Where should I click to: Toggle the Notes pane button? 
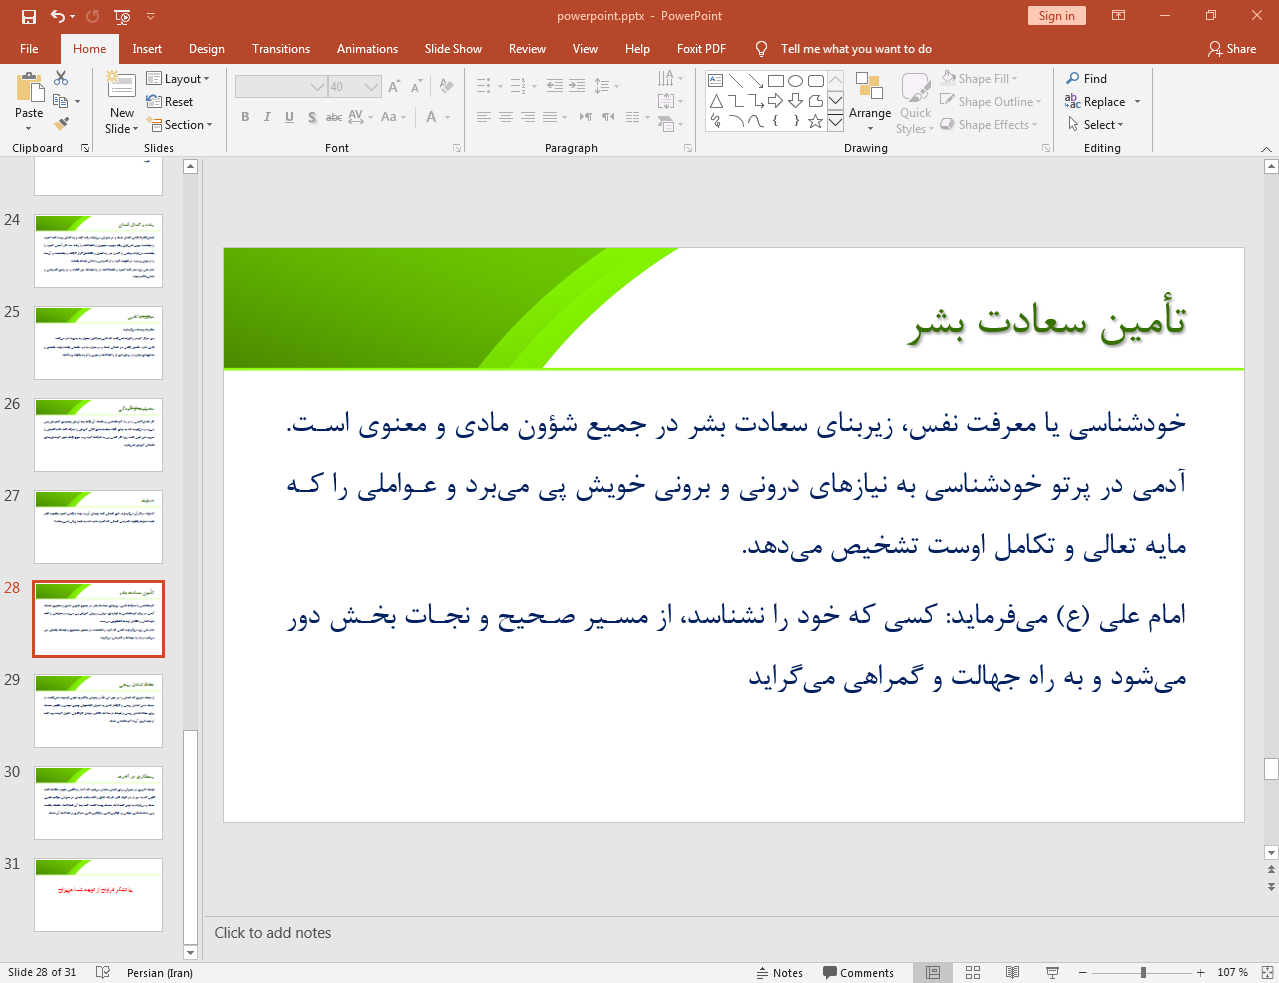tap(780, 973)
